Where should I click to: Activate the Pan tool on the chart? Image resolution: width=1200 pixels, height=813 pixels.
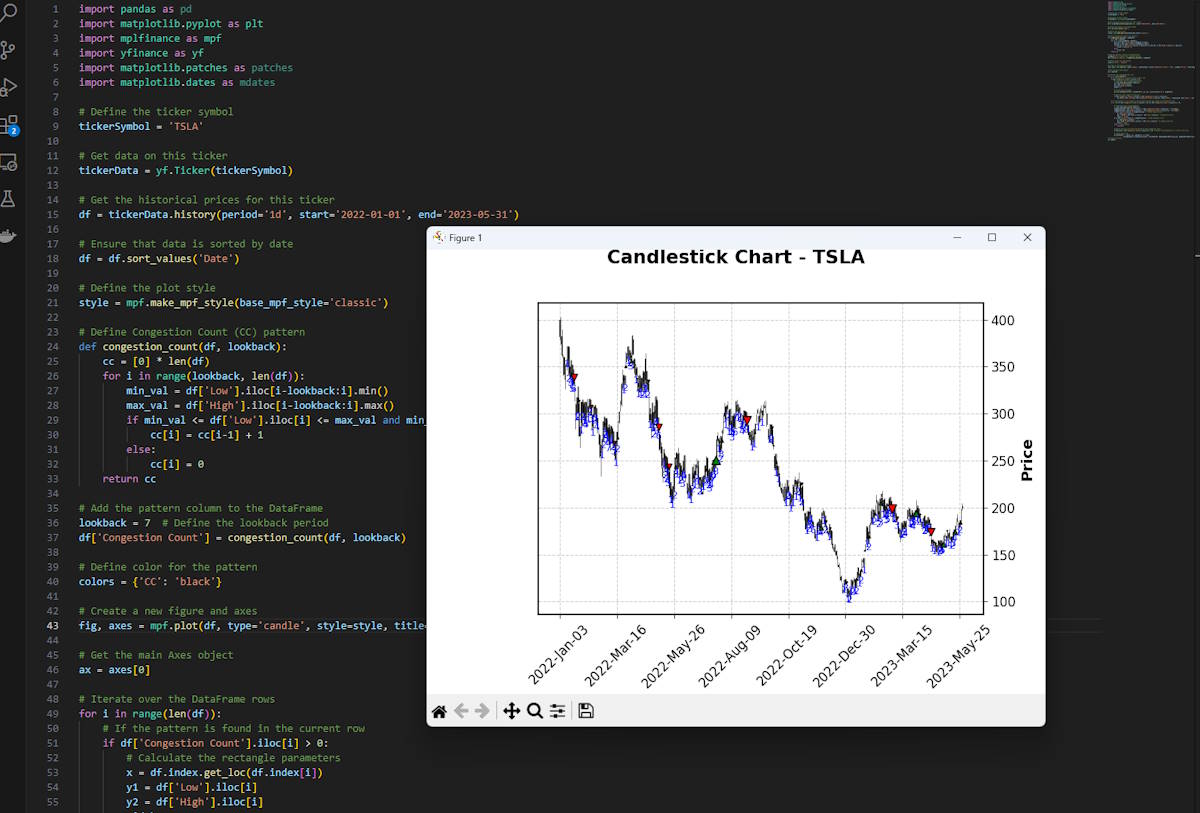pos(512,710)
